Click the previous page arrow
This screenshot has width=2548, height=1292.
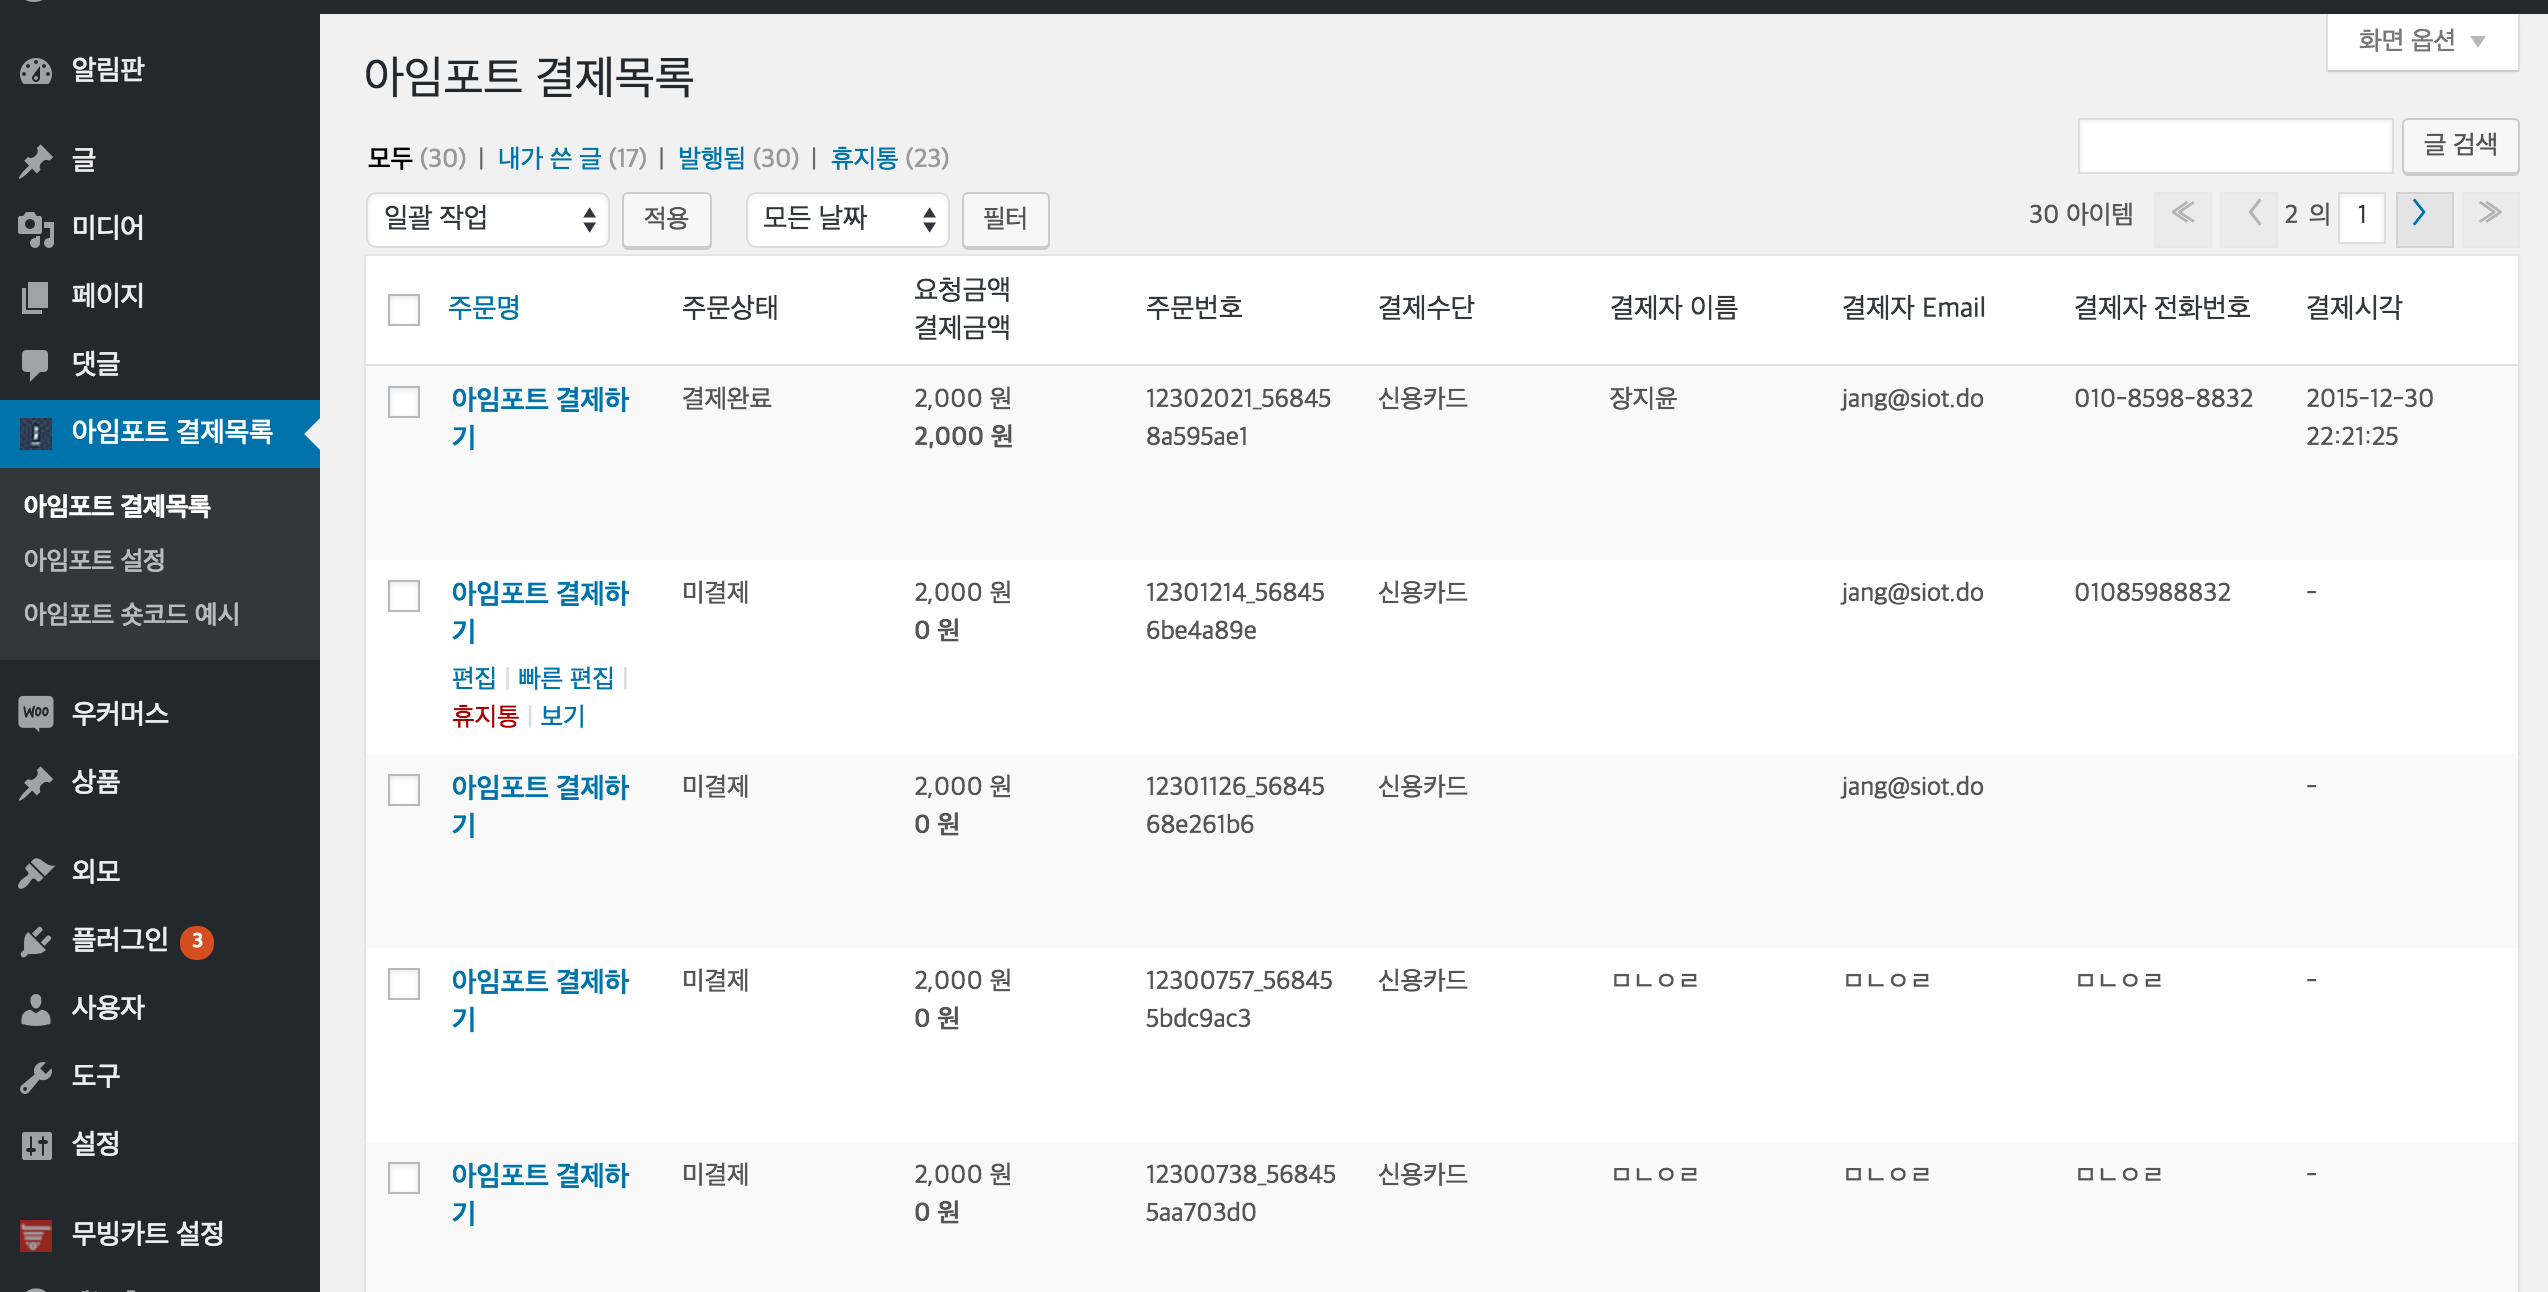(x=2248, y=218)
